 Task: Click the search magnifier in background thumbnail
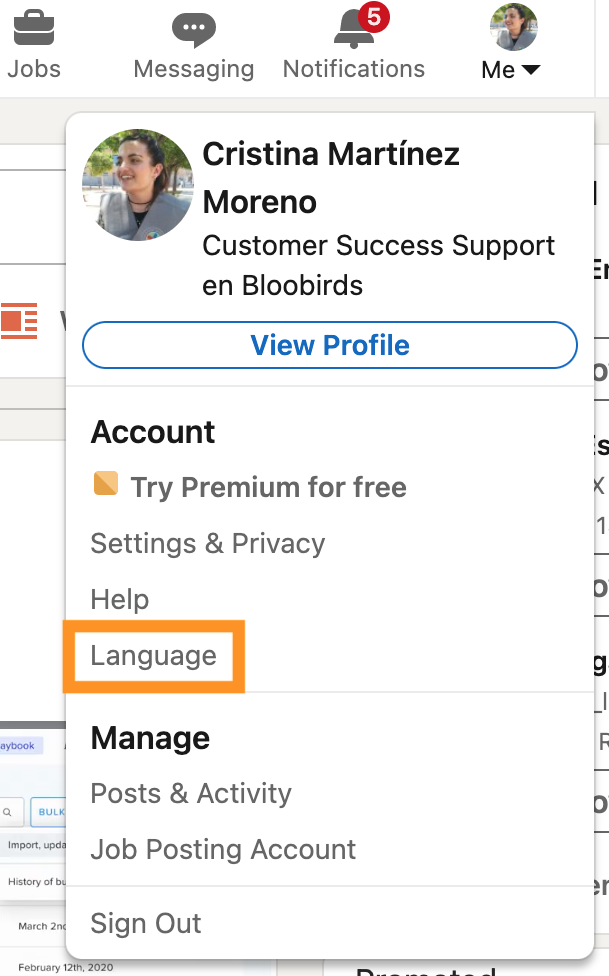pyautogui.click(x=7, y=812)
